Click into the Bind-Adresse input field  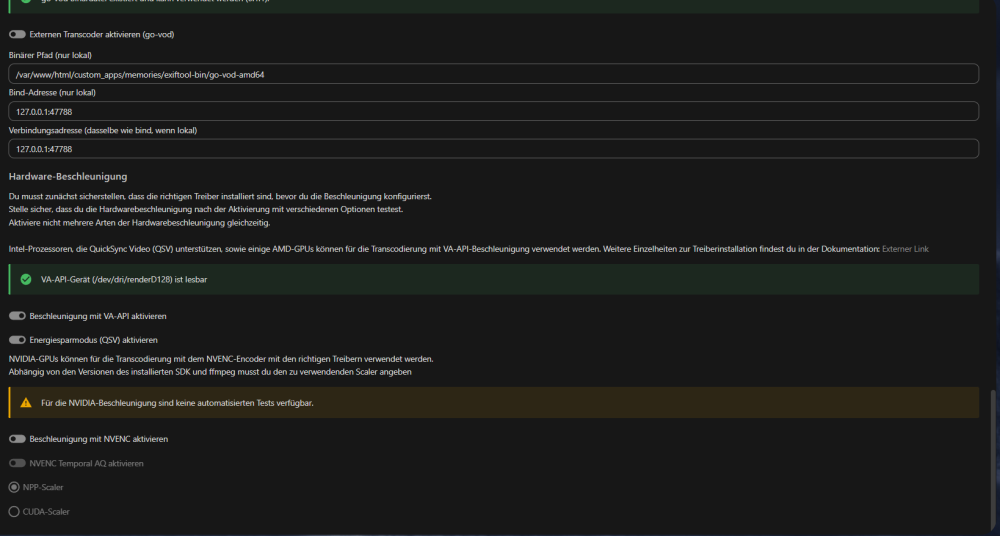[x=494, y=111]
